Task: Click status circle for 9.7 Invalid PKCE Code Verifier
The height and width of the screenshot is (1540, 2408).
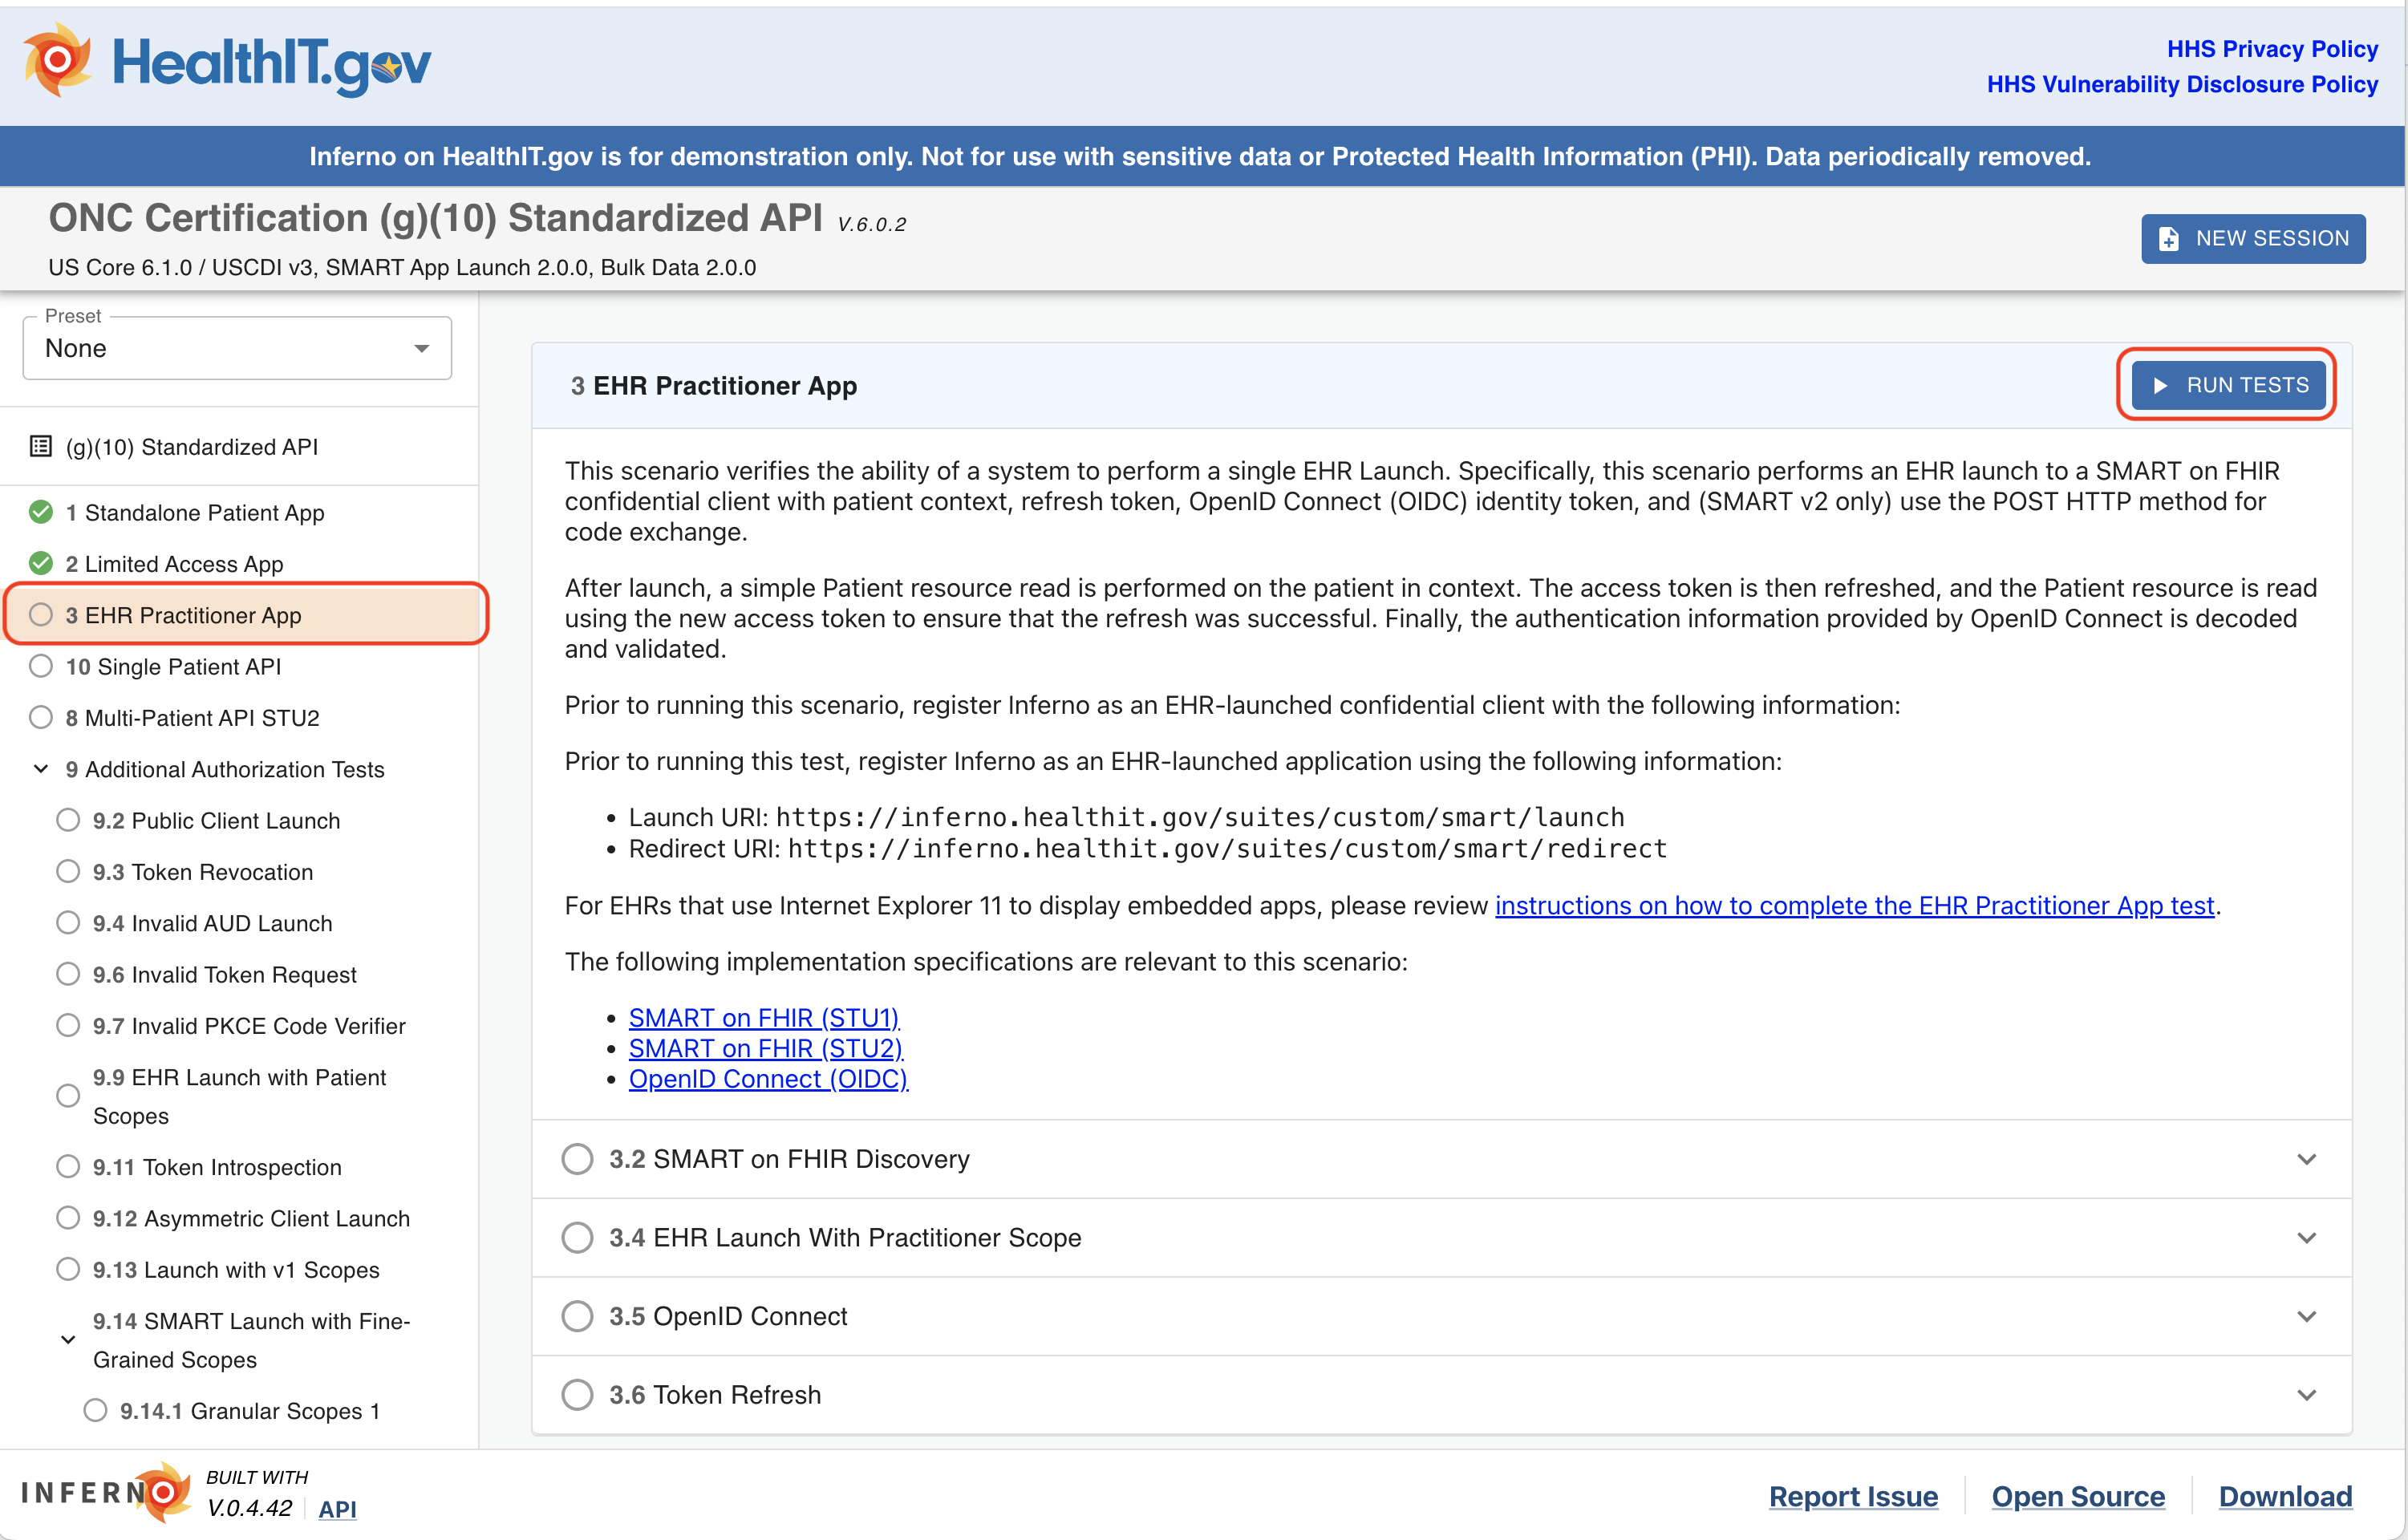Action: pyautogui.click(x=68, y=1025)
